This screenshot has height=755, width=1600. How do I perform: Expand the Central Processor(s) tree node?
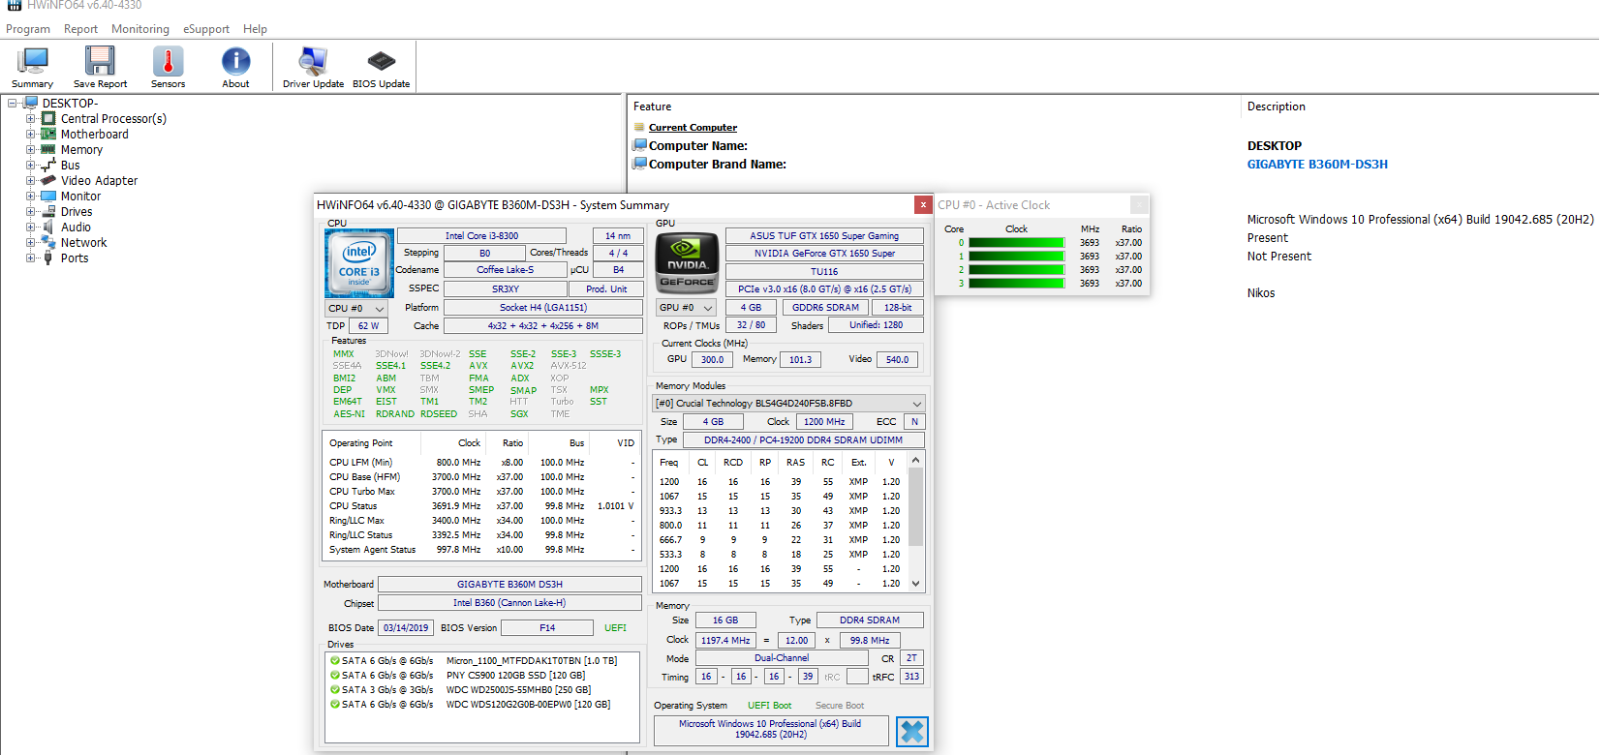(31, 119)
